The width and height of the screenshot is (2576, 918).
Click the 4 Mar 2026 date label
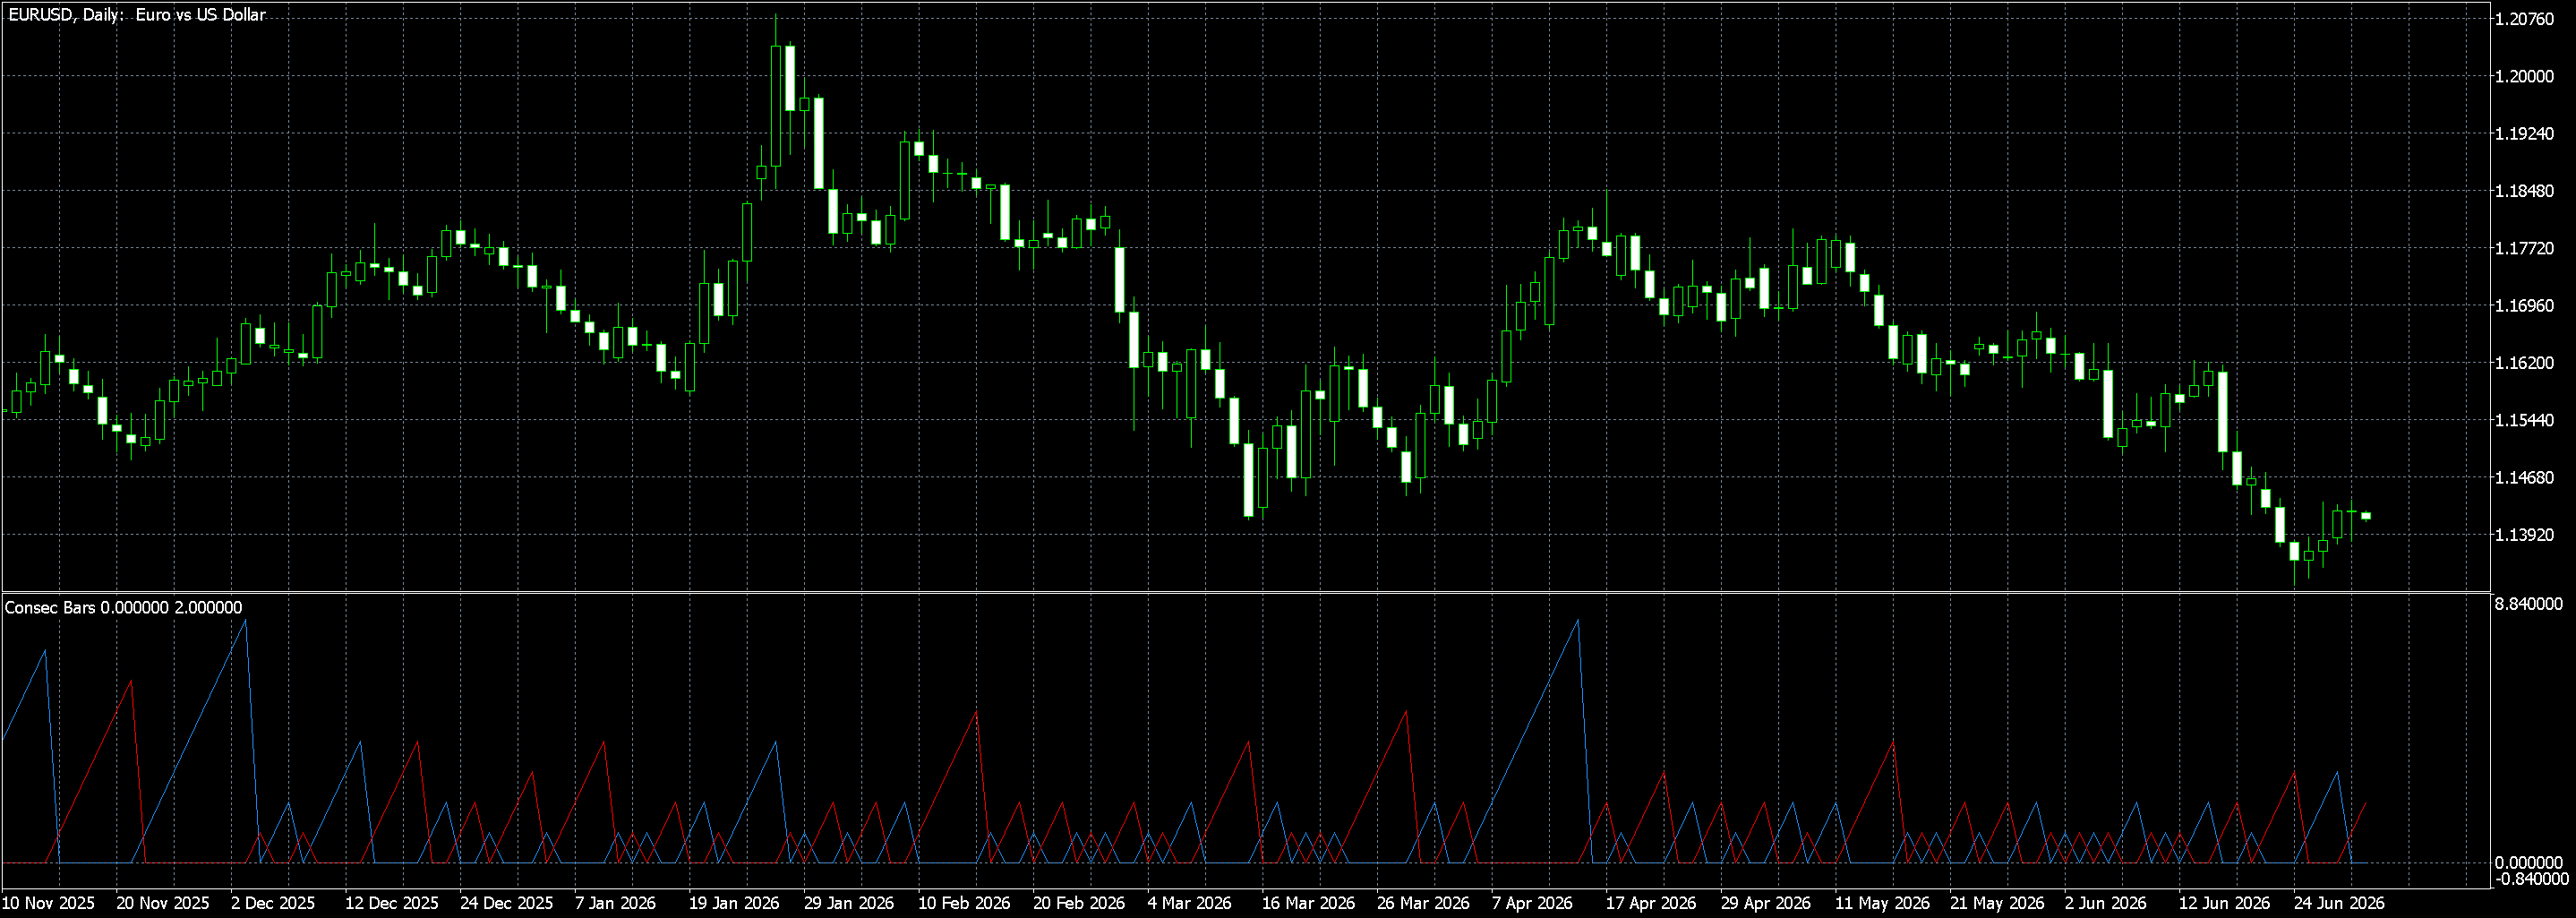[1189, 903]
